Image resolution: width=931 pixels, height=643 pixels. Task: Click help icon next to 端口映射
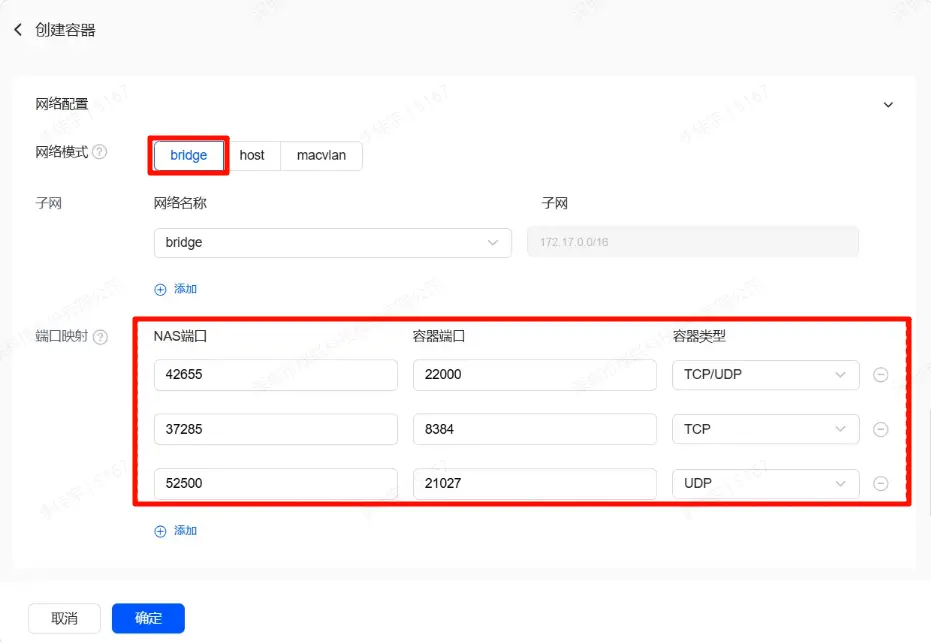tap(100, 337)
